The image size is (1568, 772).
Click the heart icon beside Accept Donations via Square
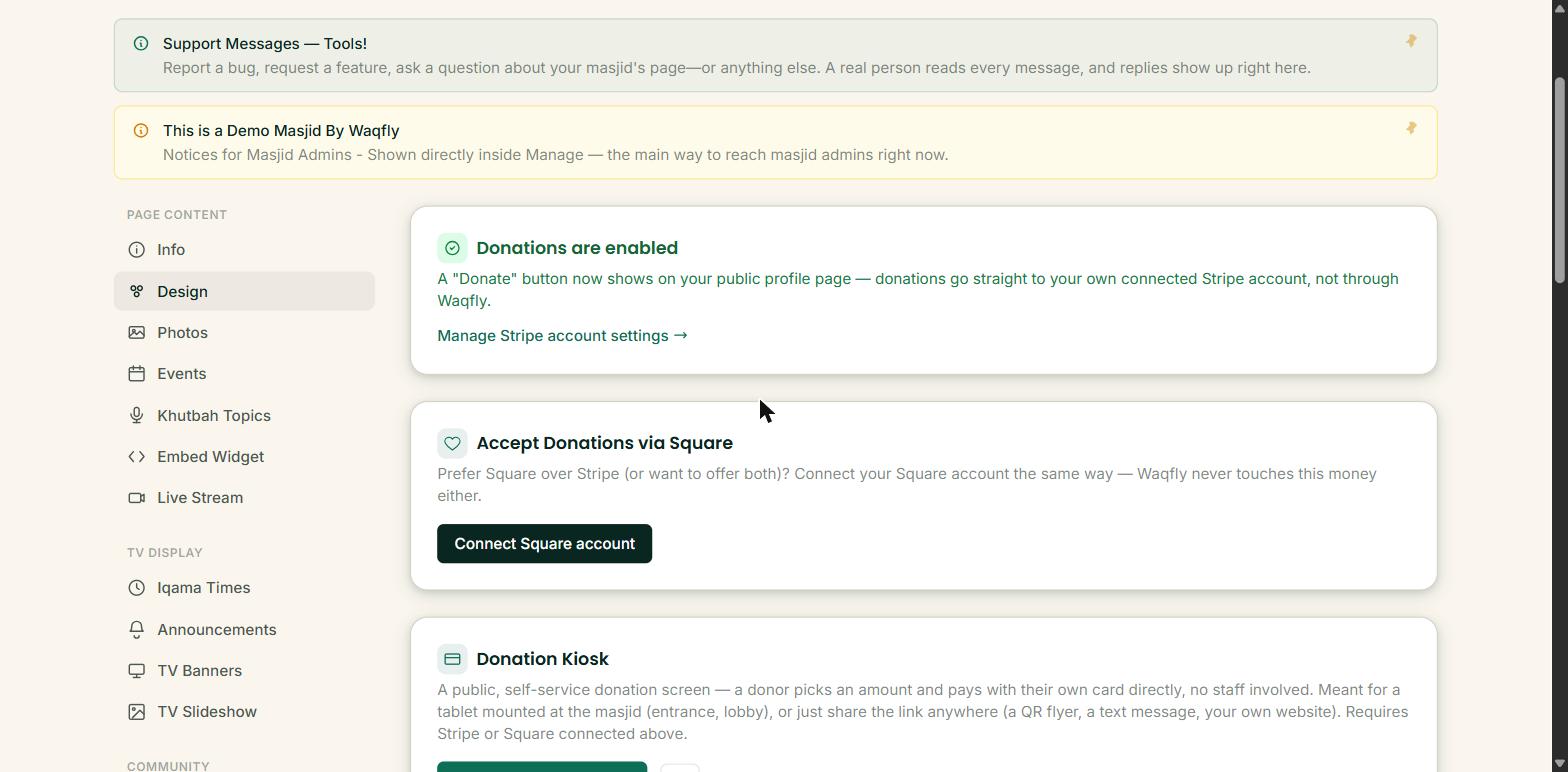pyautogui.click(x=452, y=442)
